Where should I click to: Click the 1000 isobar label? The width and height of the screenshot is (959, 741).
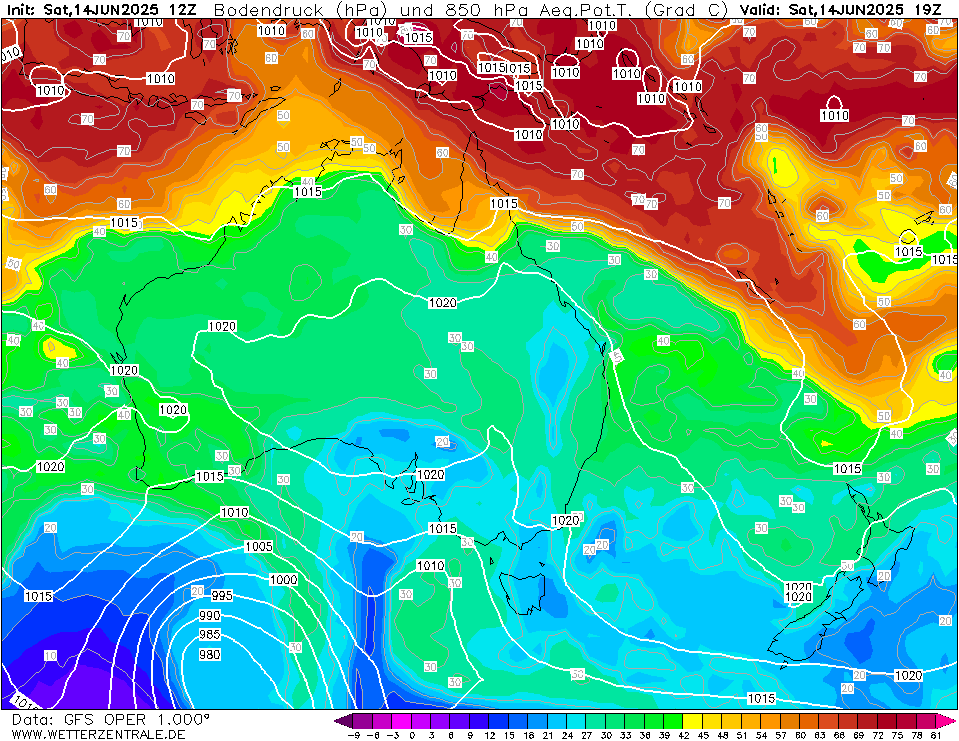(284, 580)
